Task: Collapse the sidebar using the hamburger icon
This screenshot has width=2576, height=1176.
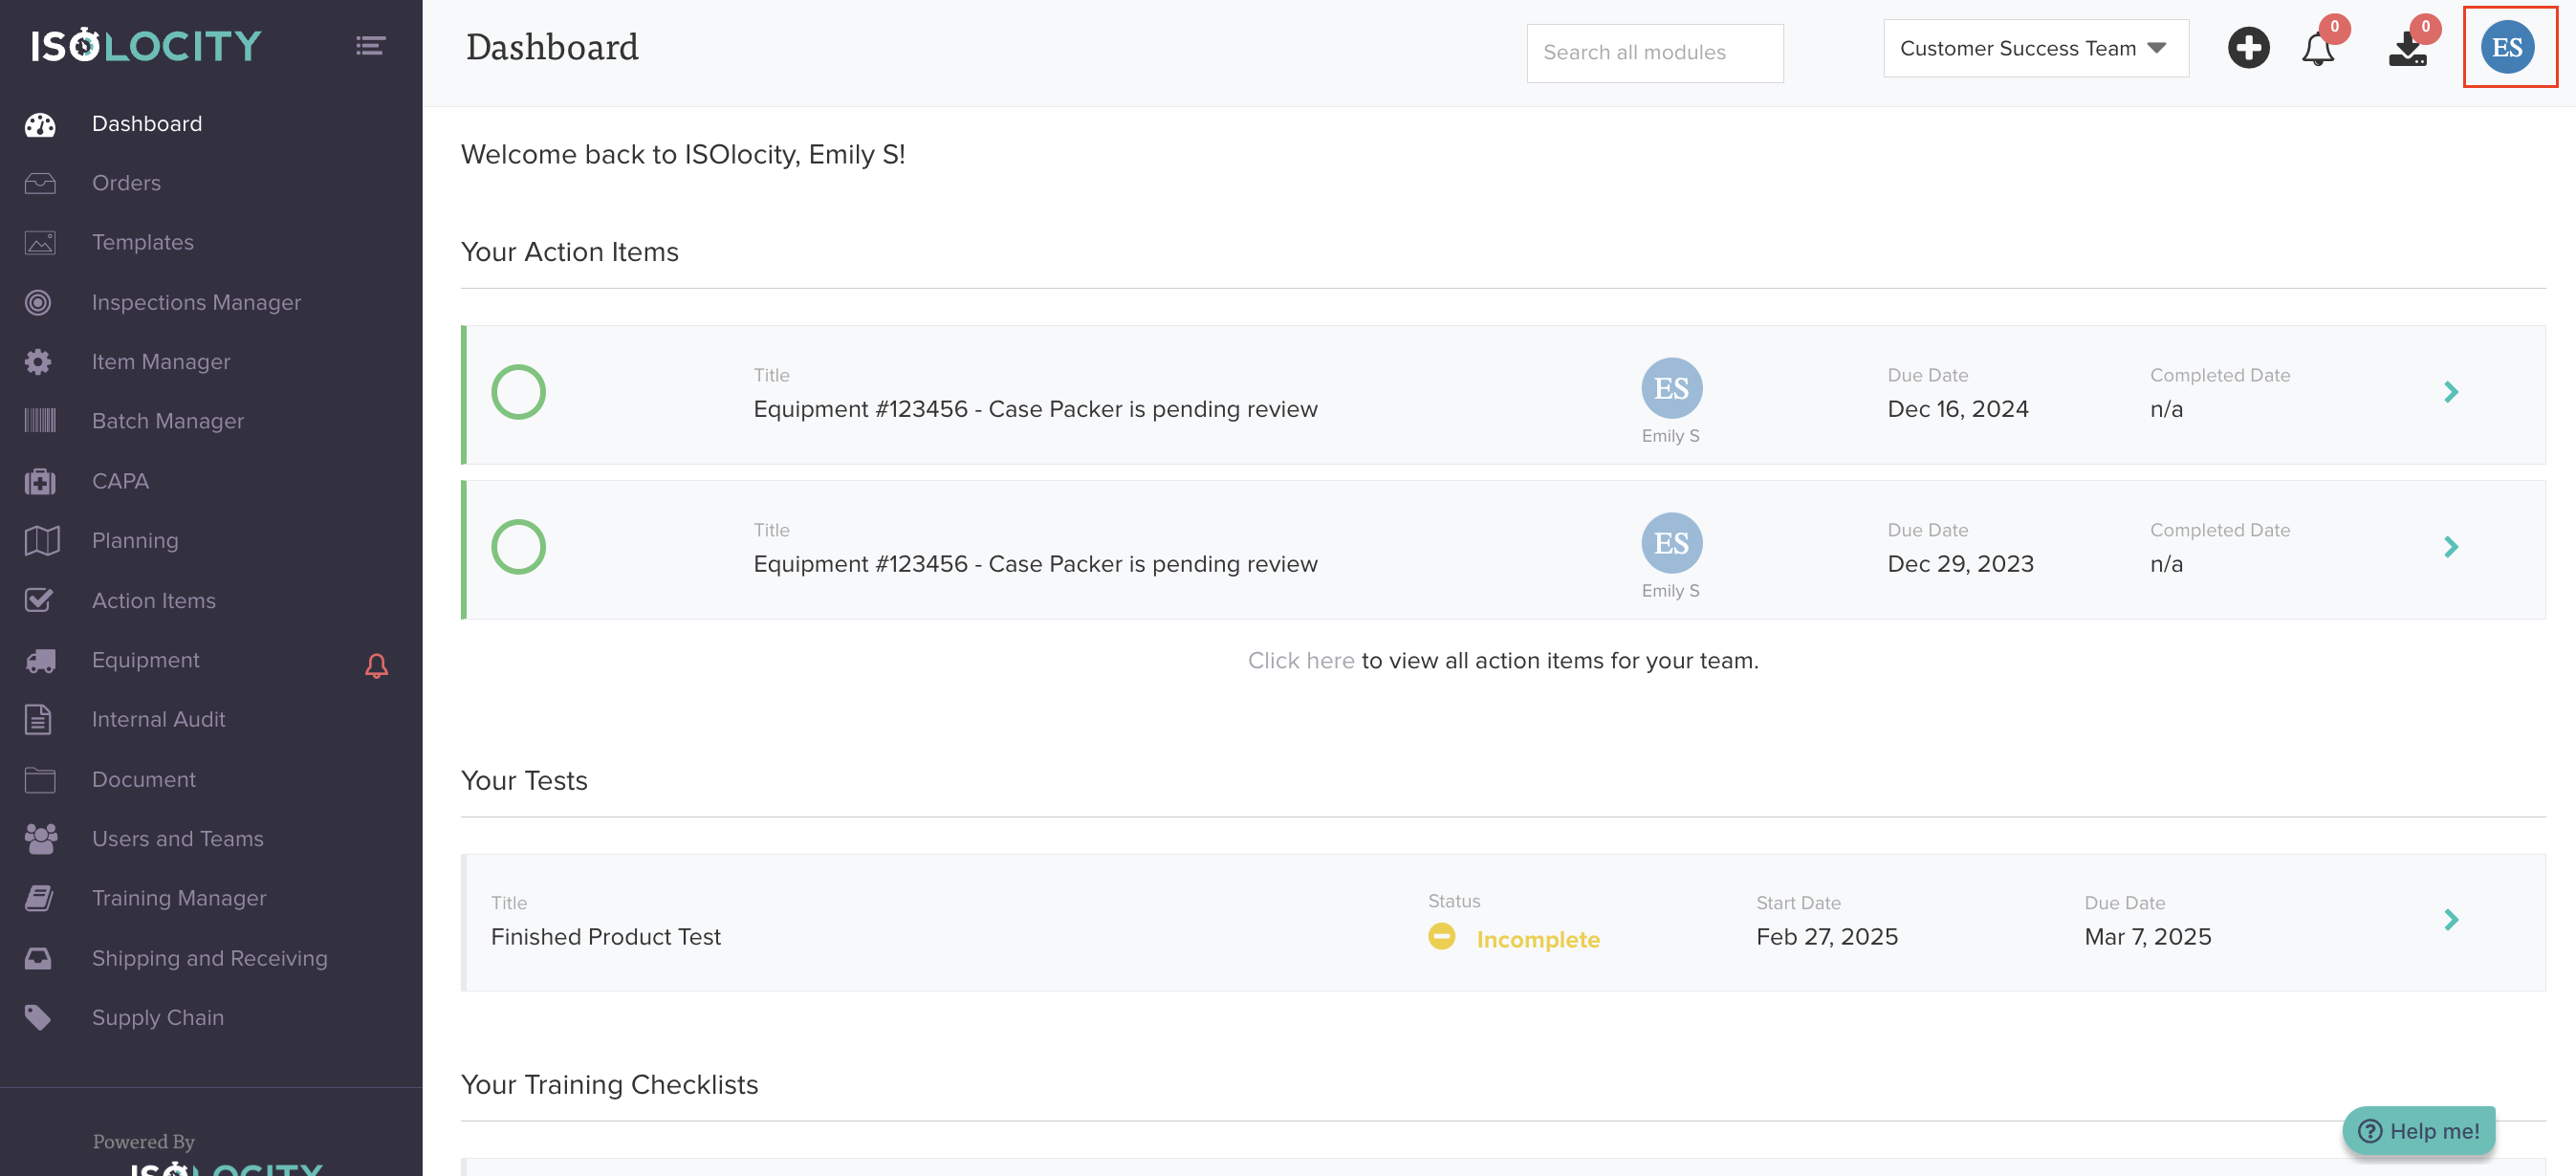Action: [370, 46]
